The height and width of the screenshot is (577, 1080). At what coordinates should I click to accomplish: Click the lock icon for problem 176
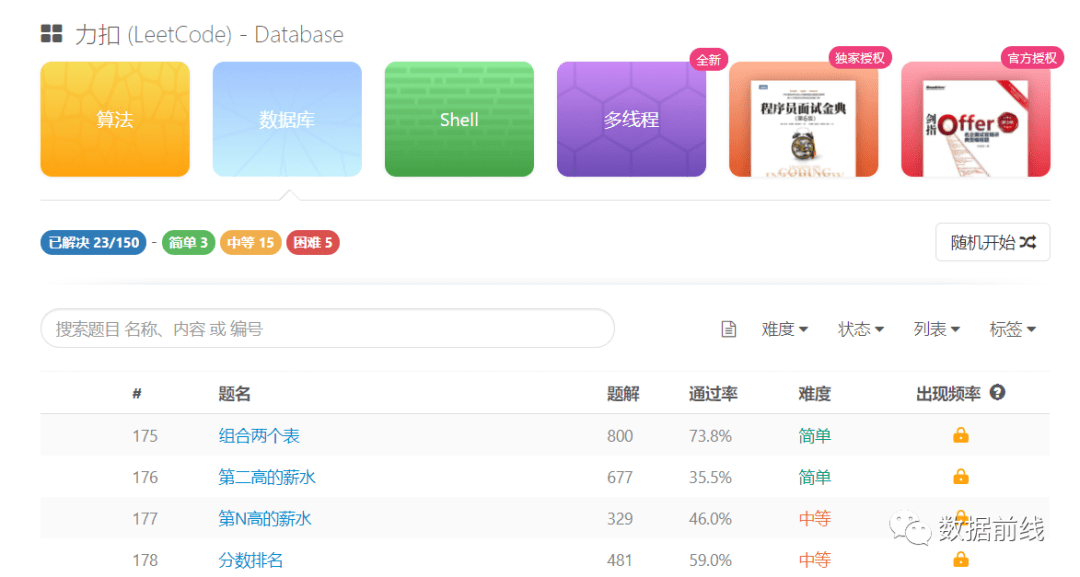point(961,476)
